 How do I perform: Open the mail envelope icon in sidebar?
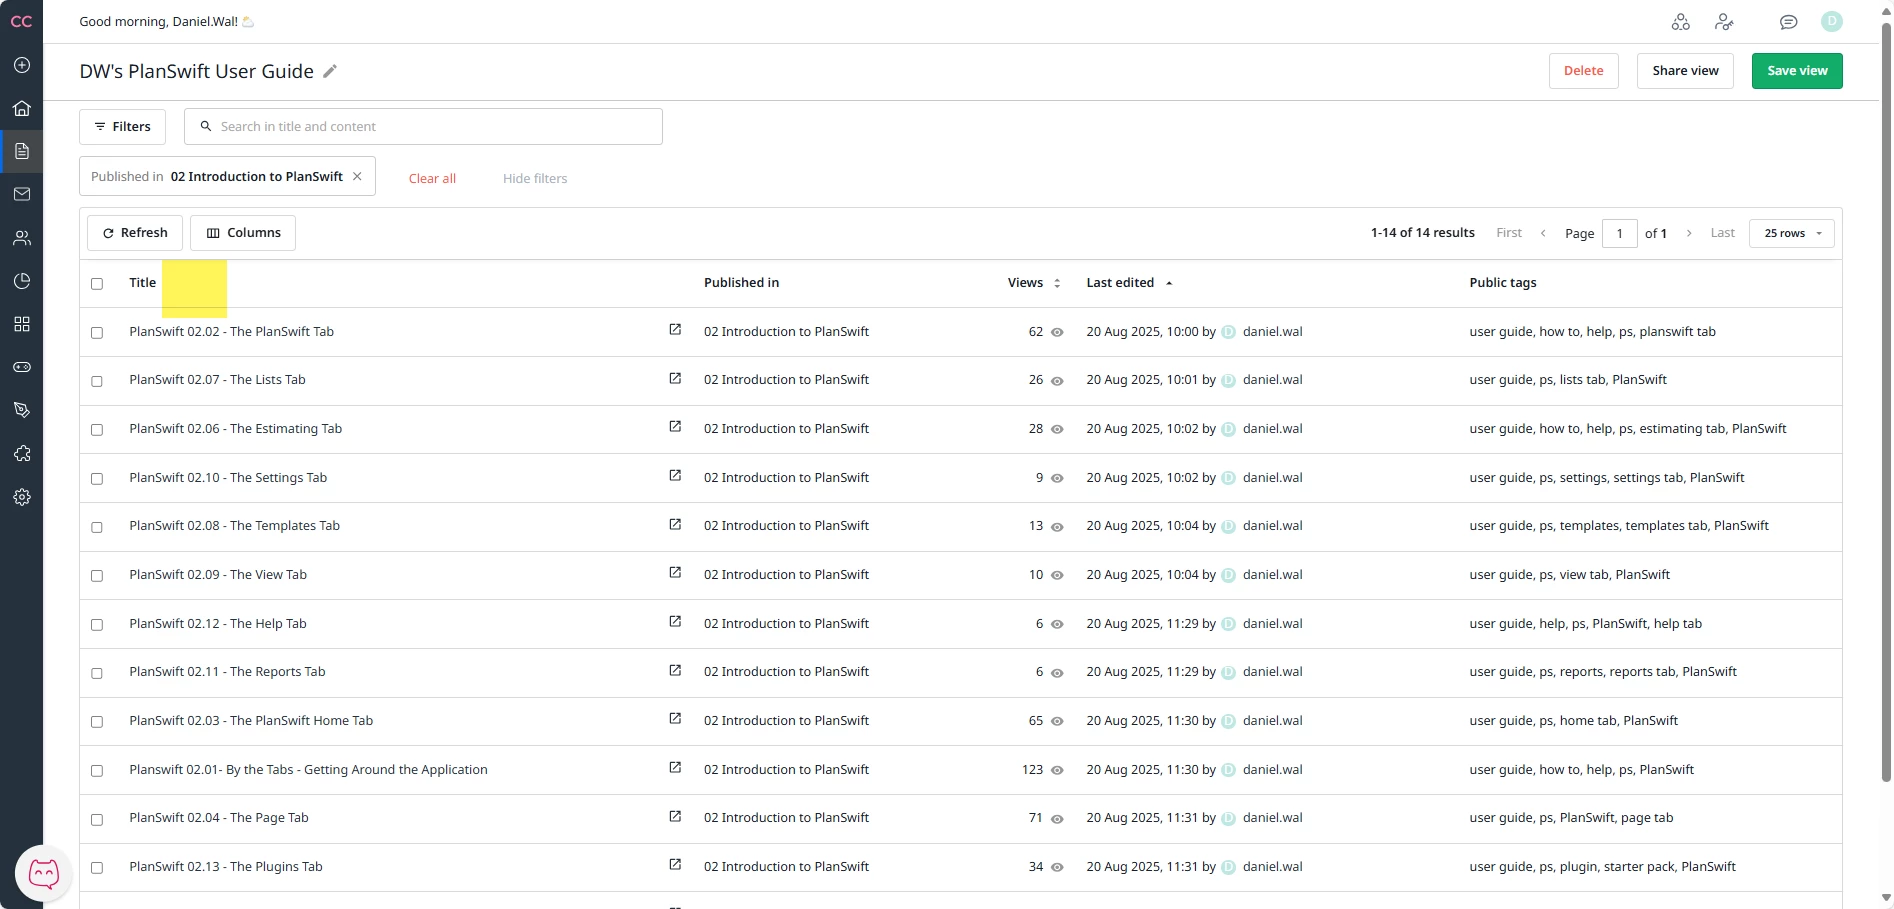[x=22, y=194]
